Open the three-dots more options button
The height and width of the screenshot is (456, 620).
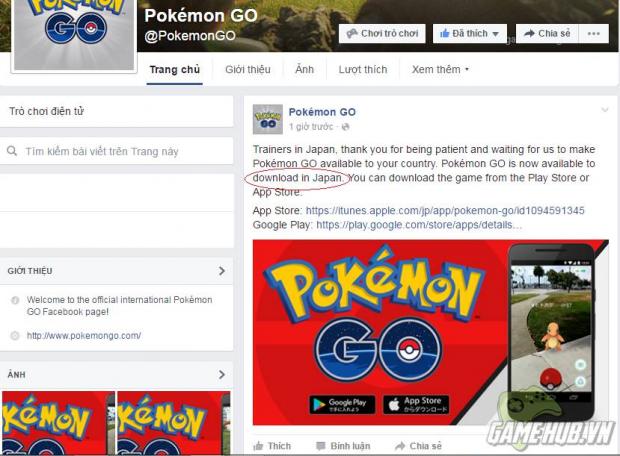pos(594,34)
